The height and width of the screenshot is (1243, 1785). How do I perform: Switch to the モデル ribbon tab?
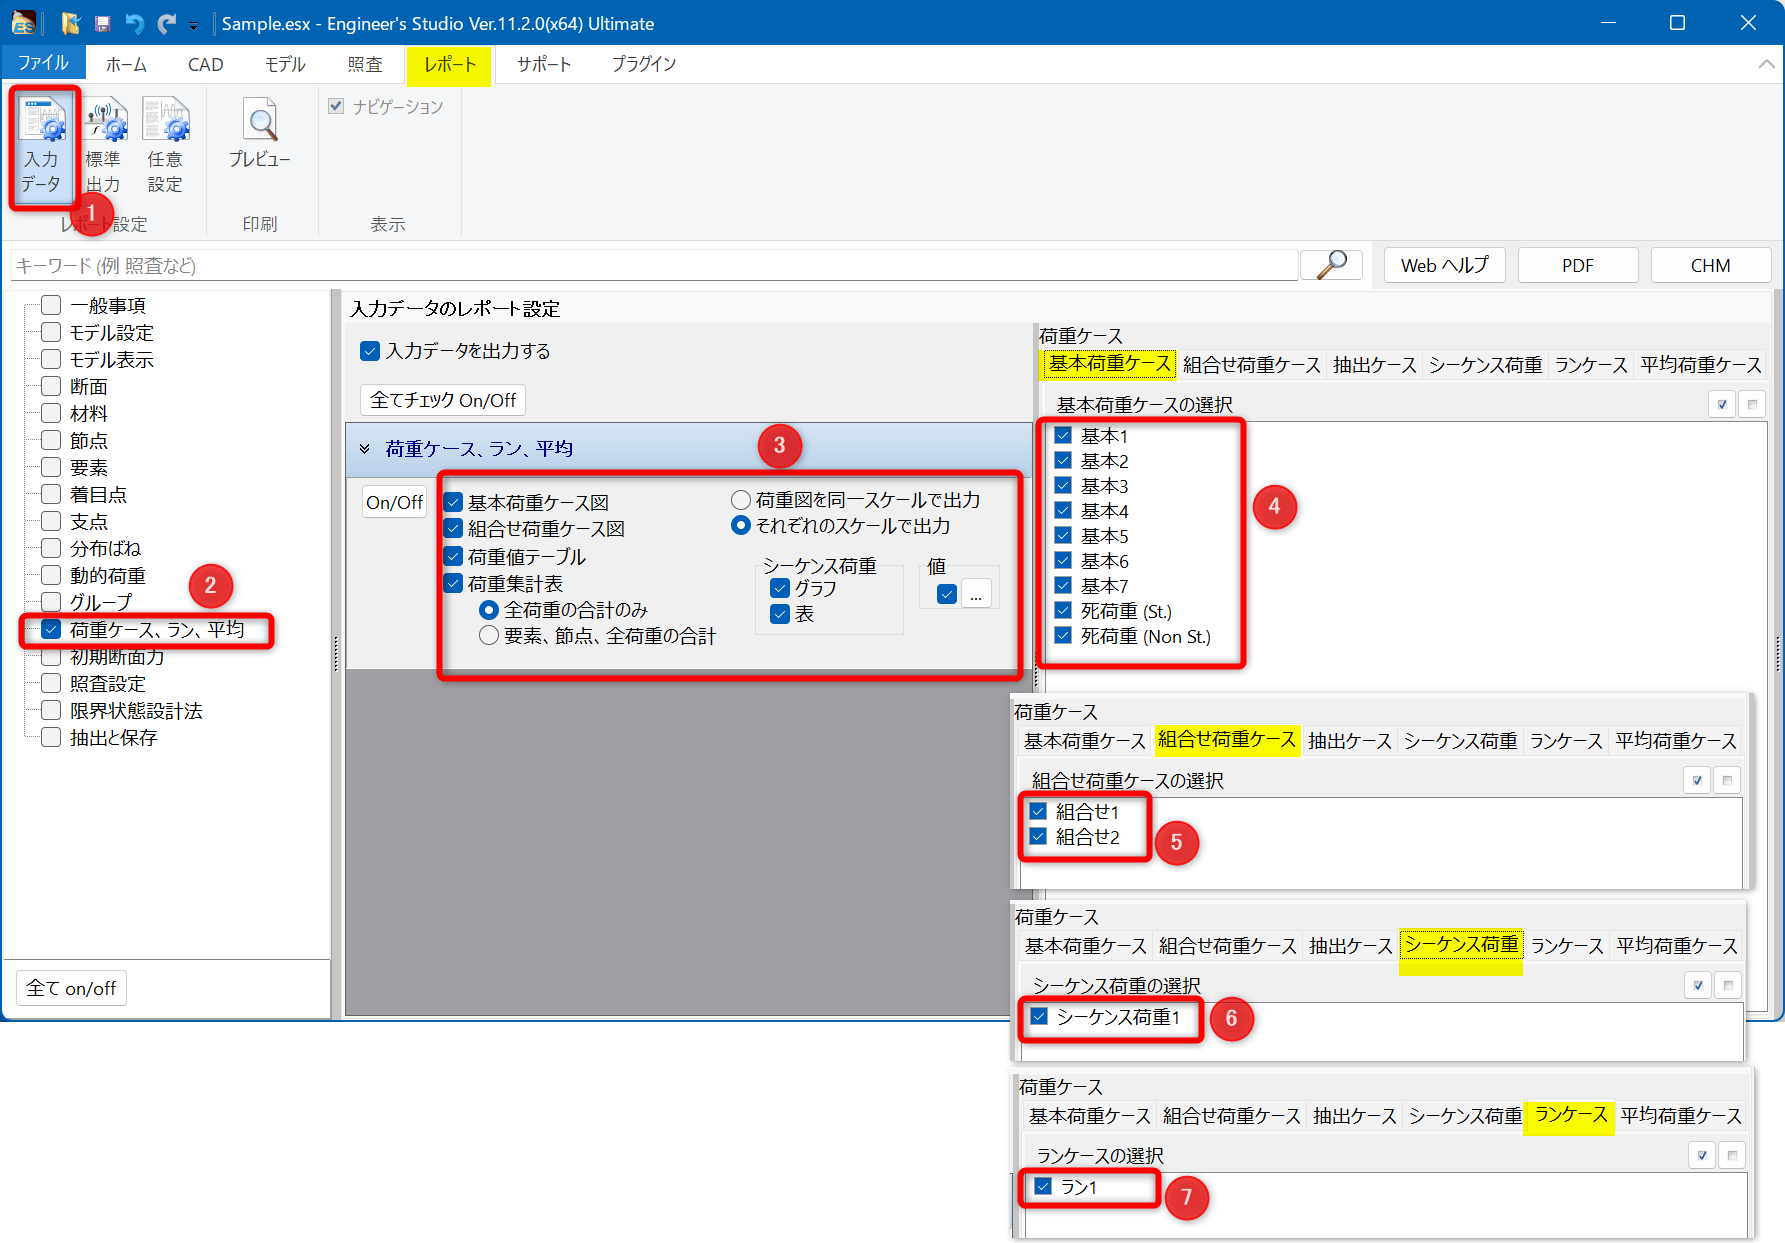coord(285,64)
